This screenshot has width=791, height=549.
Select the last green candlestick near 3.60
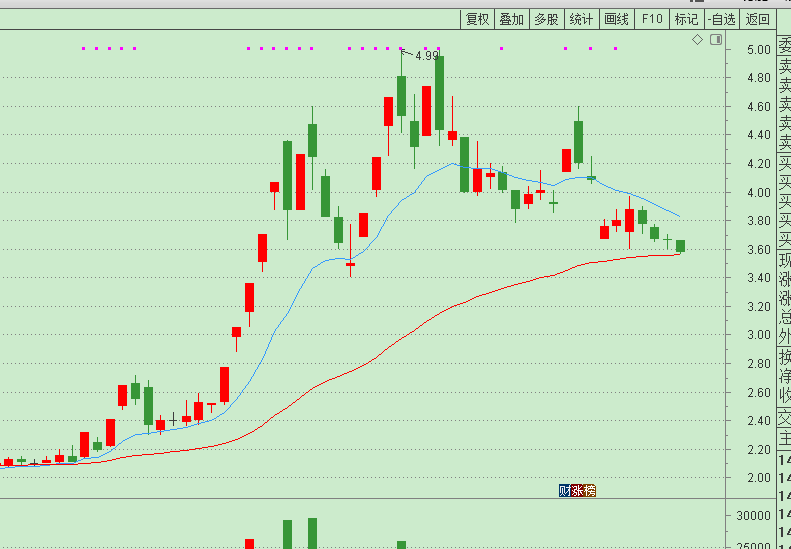[x=681, y=246]
